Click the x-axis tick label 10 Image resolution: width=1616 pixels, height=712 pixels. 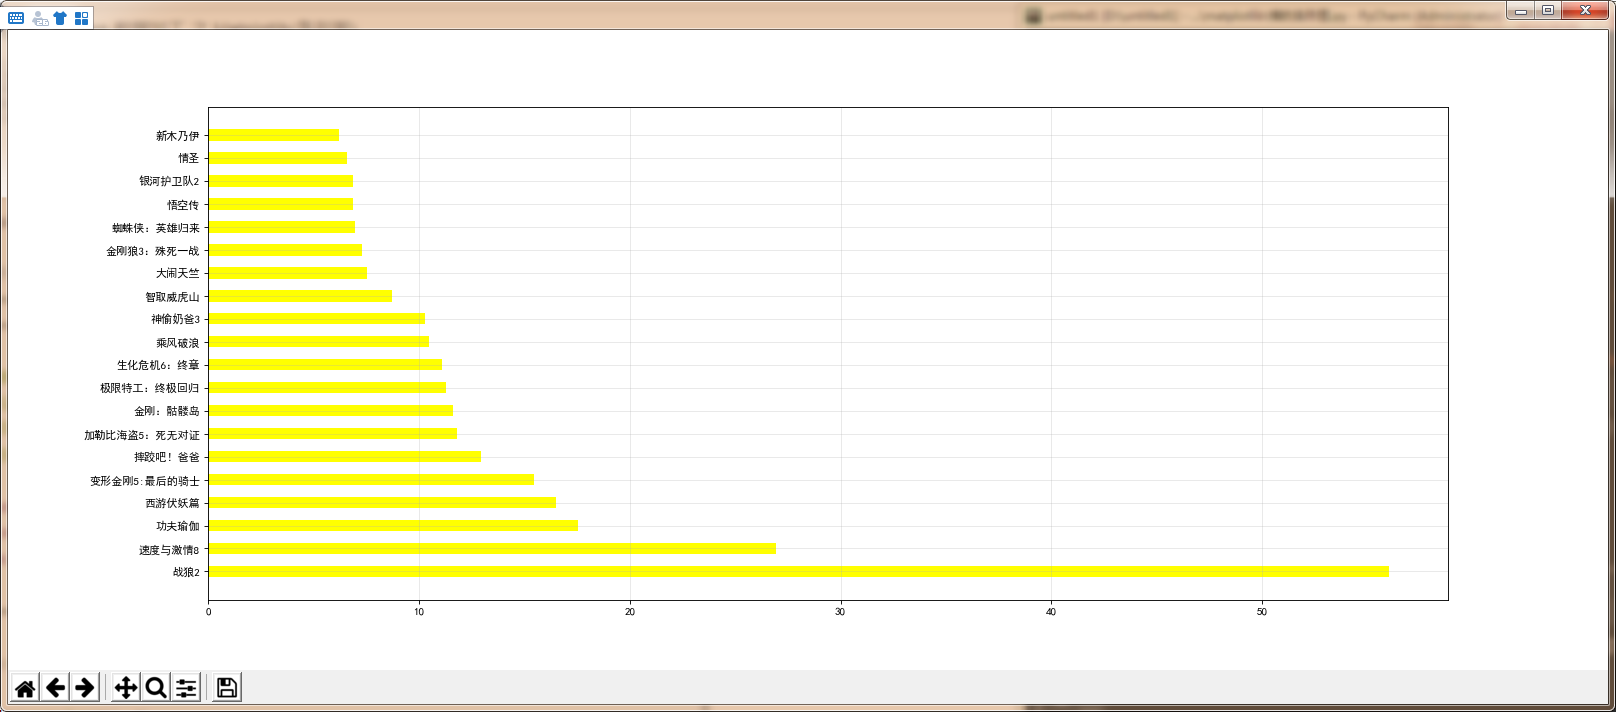tap(419, 612)
